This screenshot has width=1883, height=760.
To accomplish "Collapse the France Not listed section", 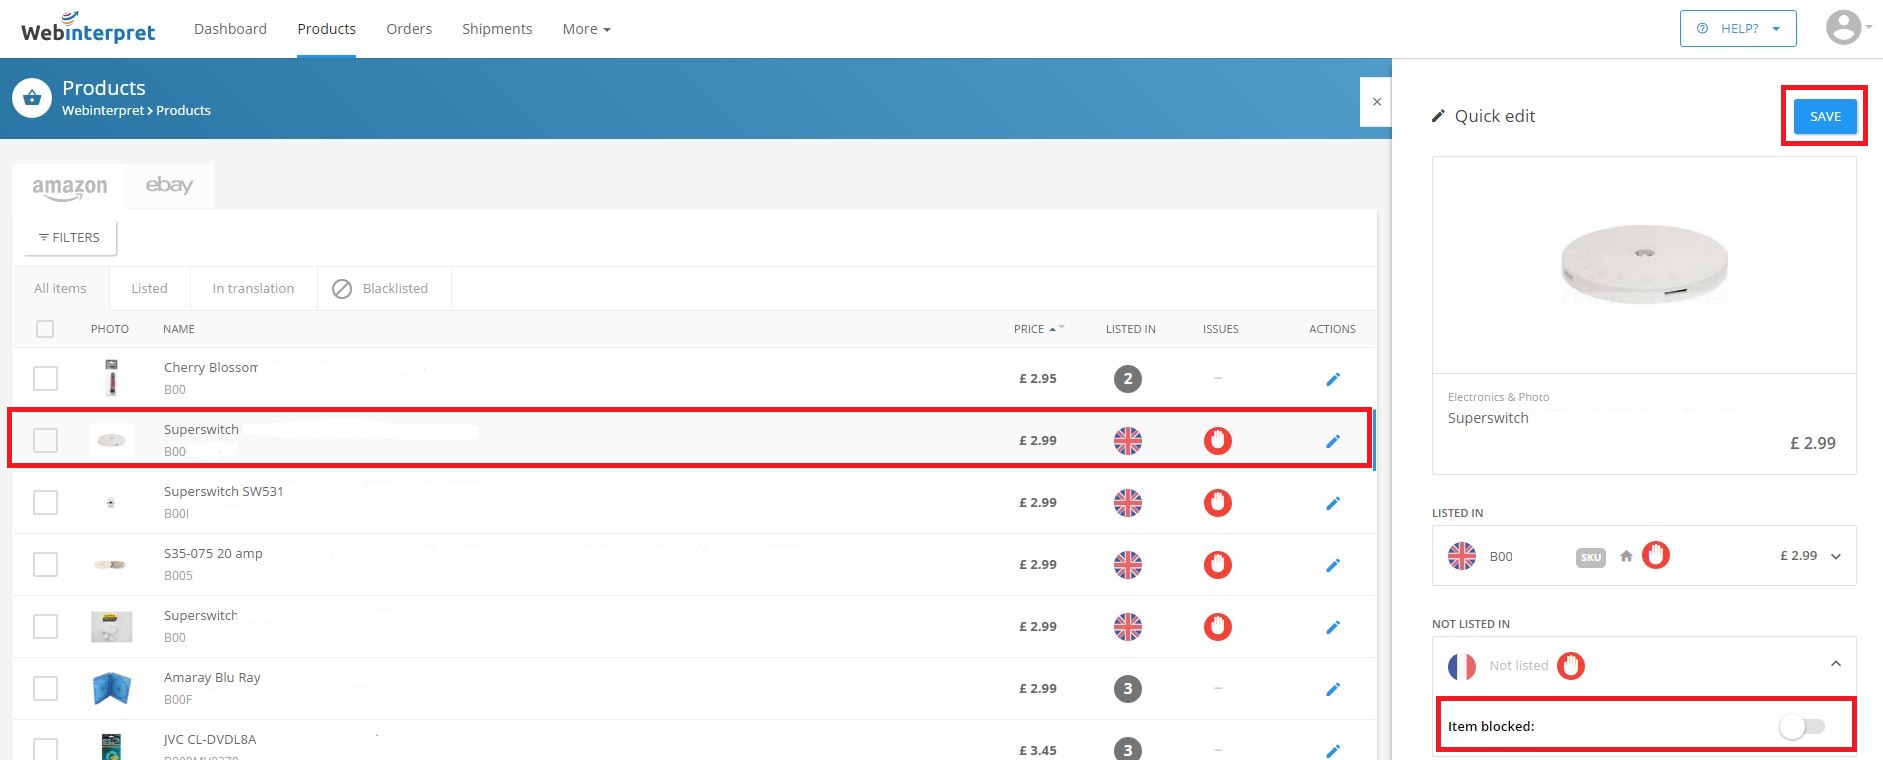I will 1836,664.
